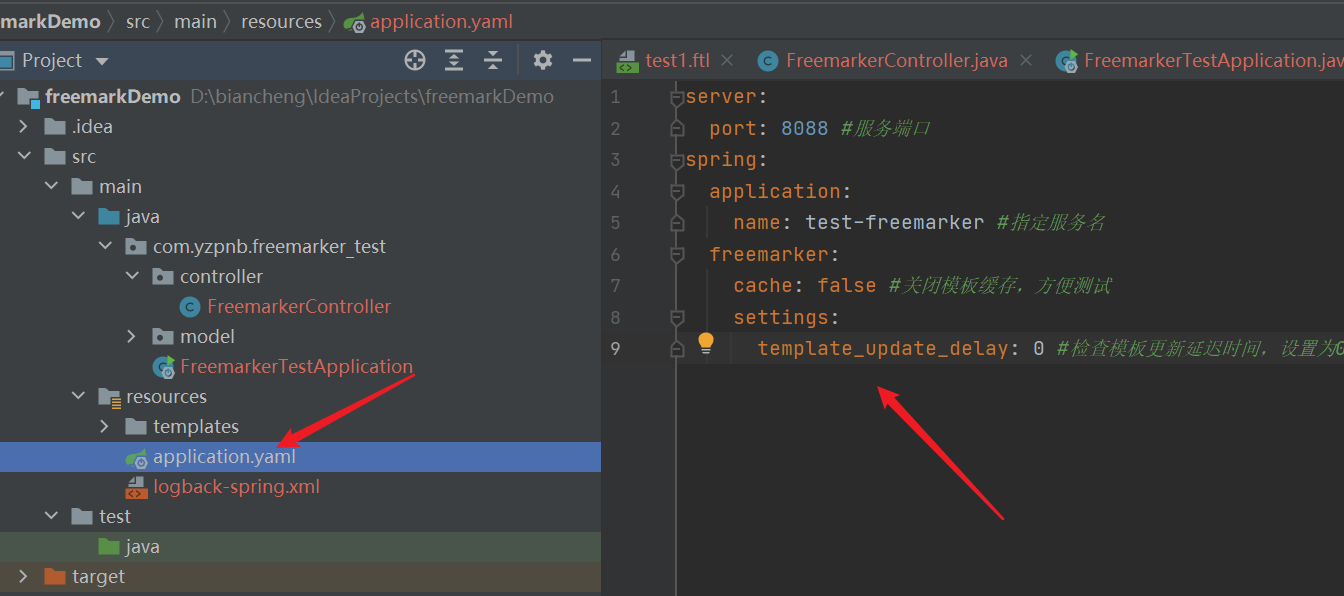Switch to FreemarkerController.java tab

pos(896,61)
